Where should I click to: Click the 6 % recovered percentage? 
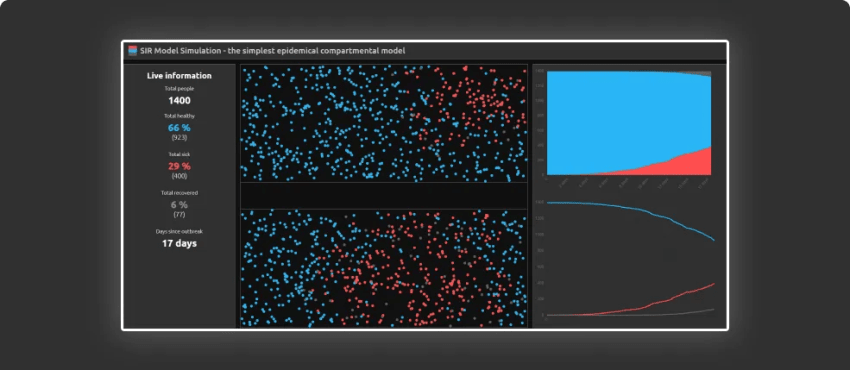coord(179,205)
